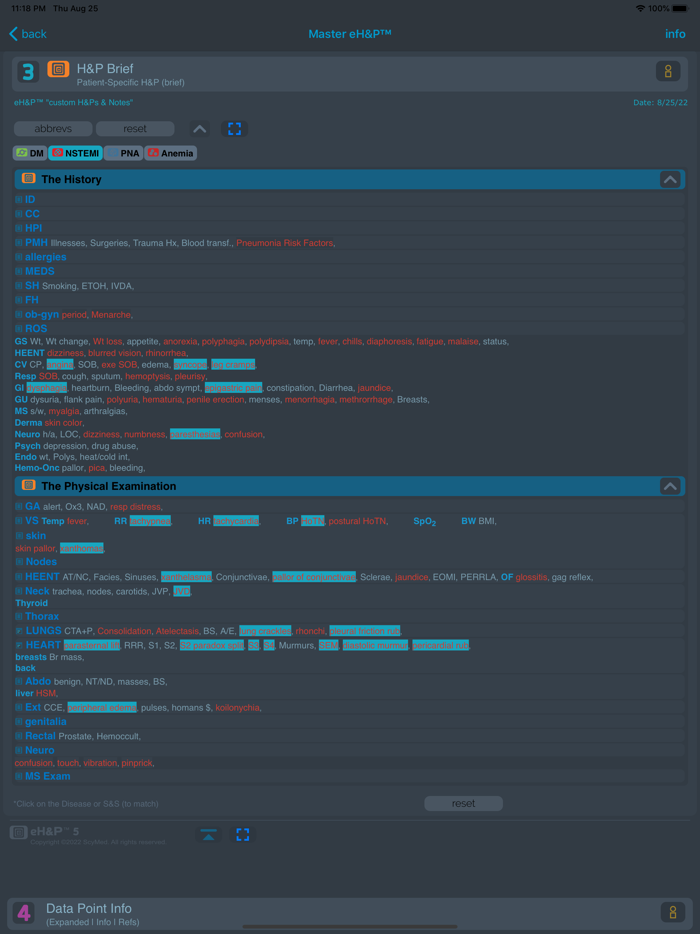
Task: Open the info page
Action: (x=675, y=34)
